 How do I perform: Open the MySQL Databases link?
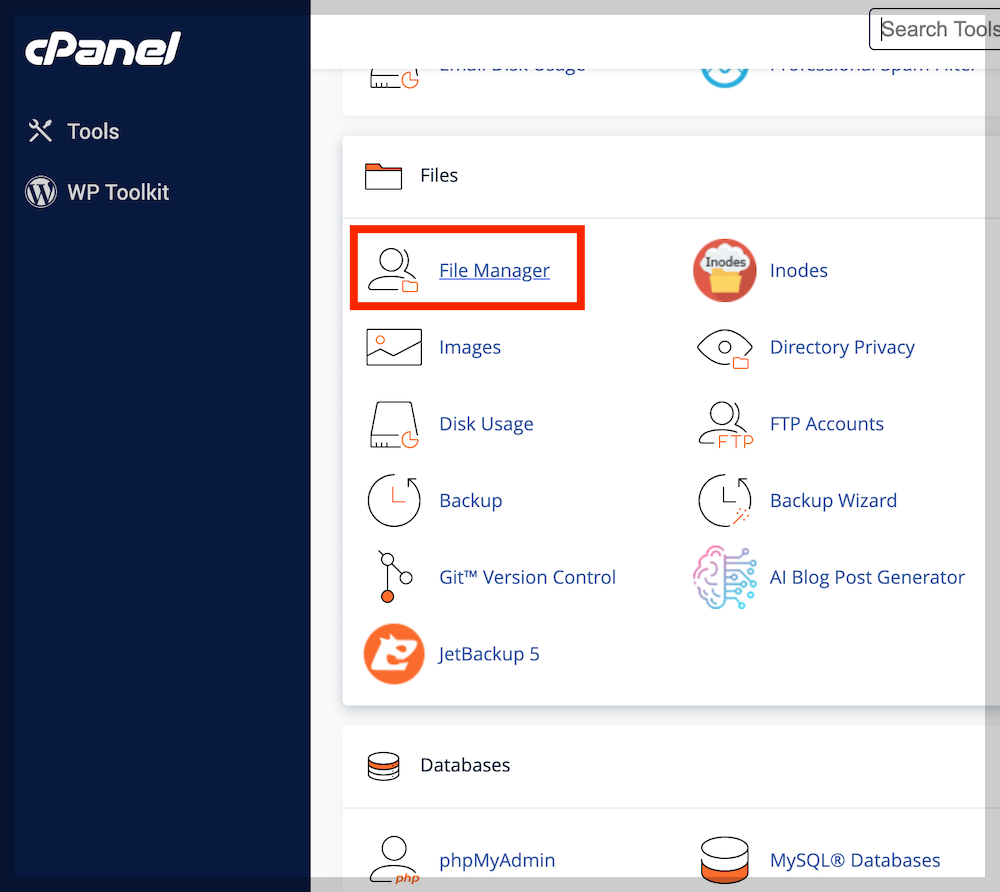(855, 860)
